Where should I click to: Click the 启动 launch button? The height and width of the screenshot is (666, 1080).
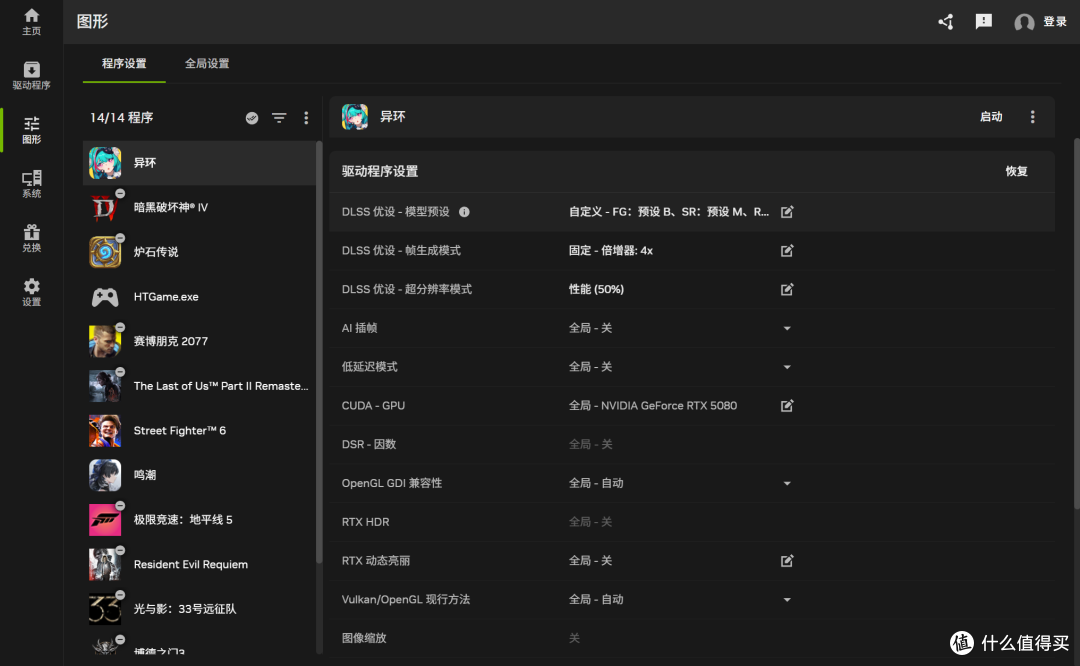tap(990, 116)
